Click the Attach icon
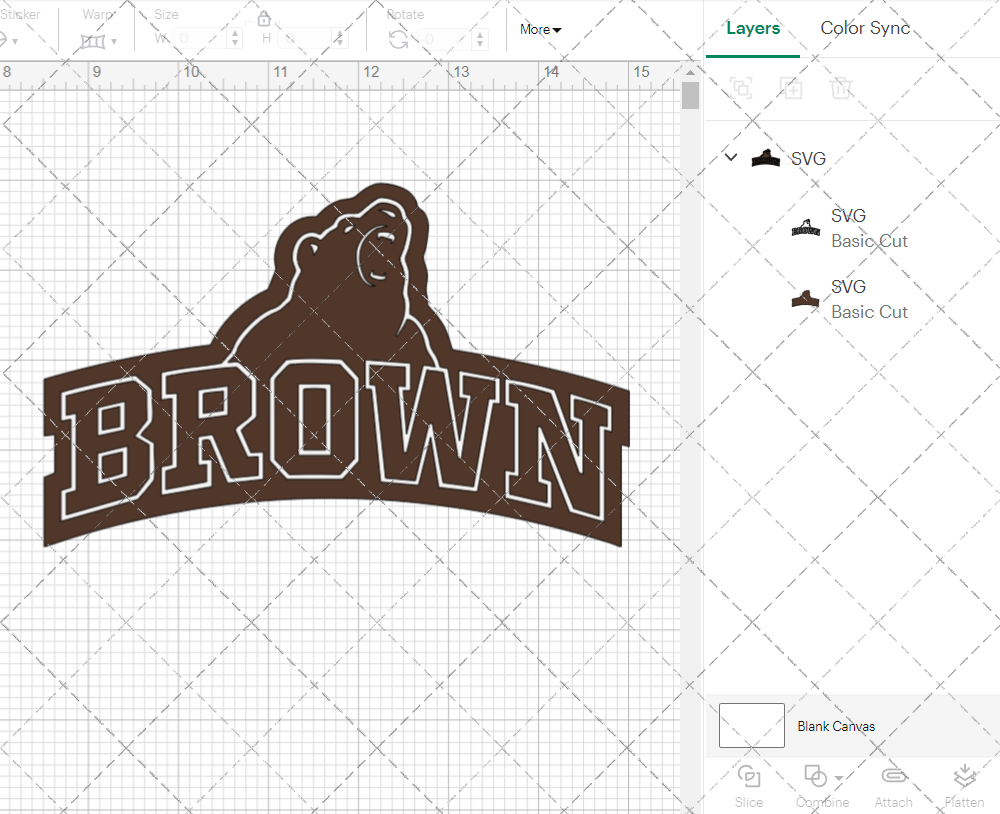The height and width of the screenshot is (814, 1000). (893, 785)
